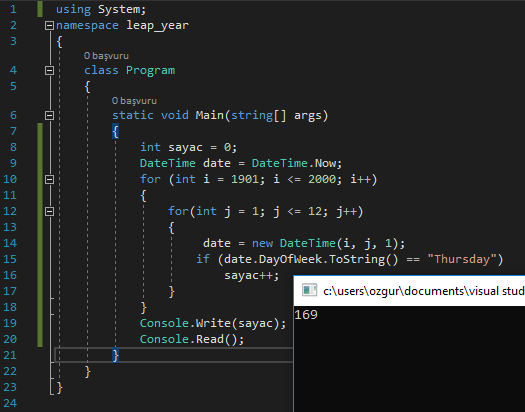
Task: Click line number 15 in the gutter
Action: (x=10, y=259)
